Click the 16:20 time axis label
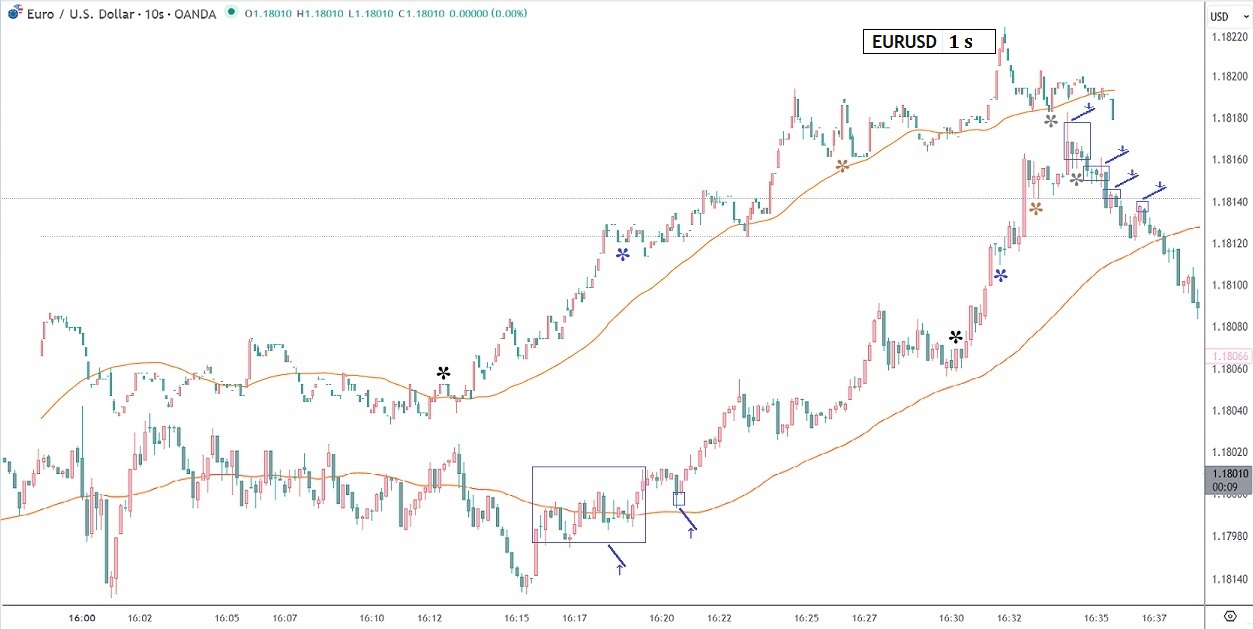 coord(662,619)
